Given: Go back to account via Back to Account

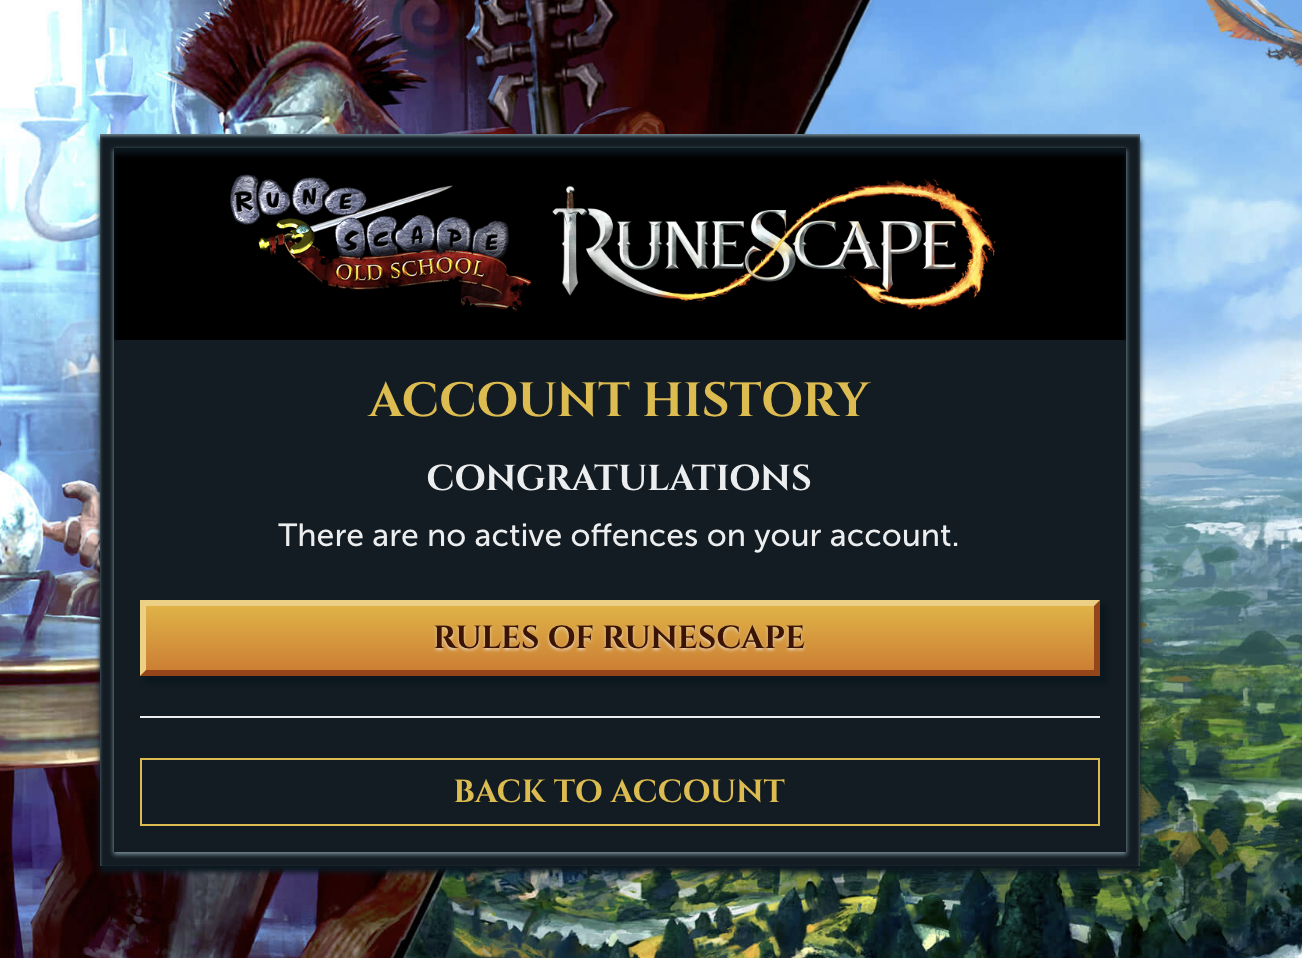Looking at the screenshot, I should [619, 792].
